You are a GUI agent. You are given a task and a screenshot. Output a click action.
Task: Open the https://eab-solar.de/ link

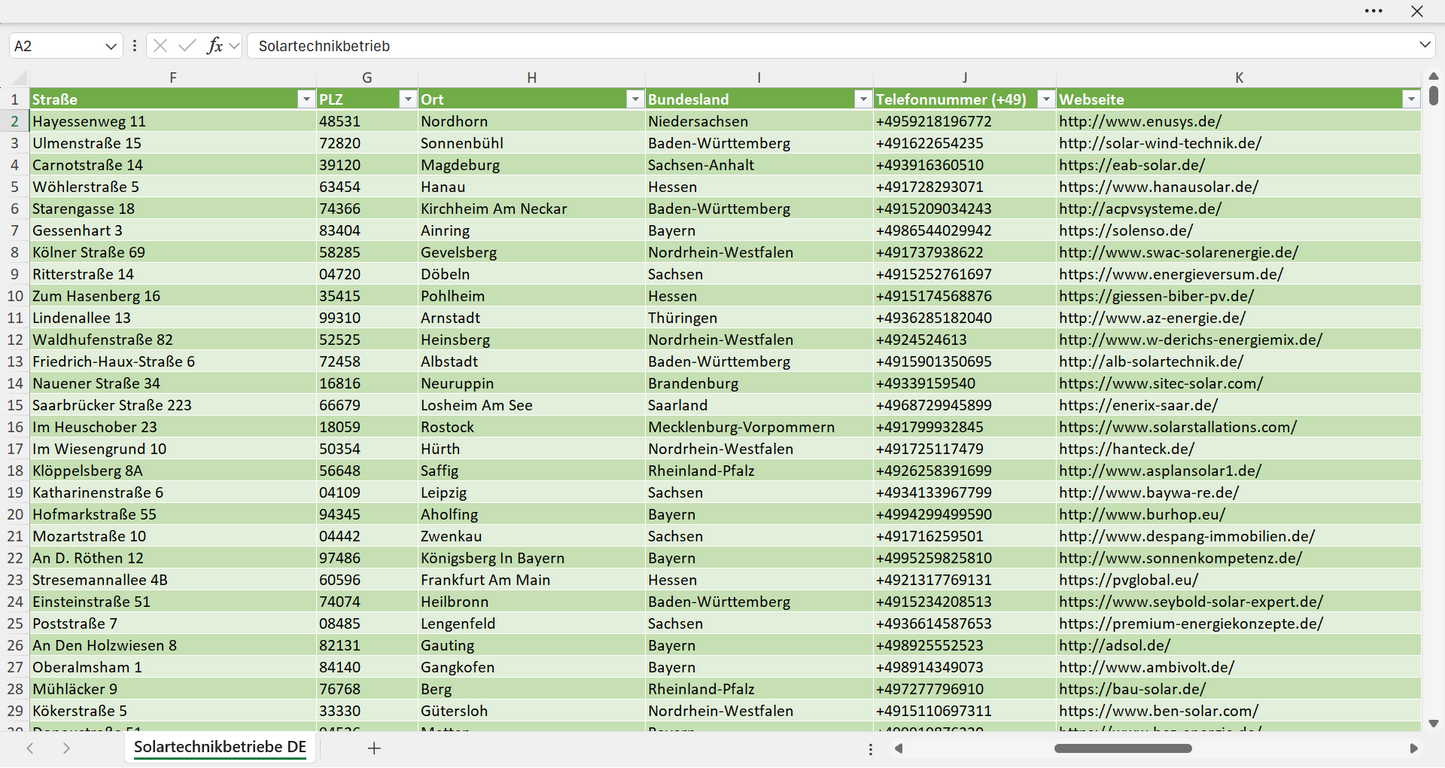[x=1132, y=165]
